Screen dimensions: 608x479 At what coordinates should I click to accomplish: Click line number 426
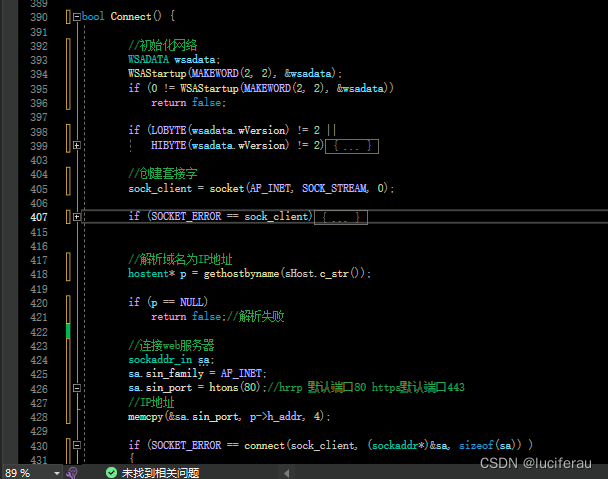39,389
